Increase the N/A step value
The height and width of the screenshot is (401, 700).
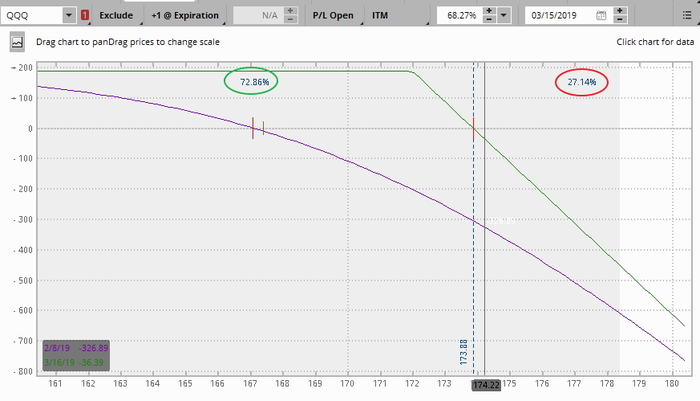290,11
